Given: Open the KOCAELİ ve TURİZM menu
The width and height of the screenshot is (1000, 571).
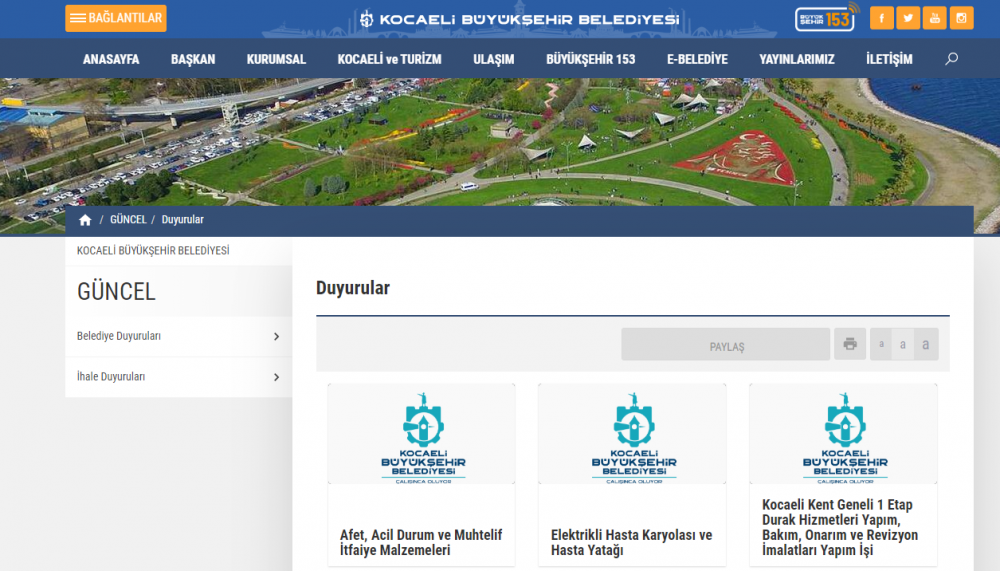Looking at the screenshot, I should coord(389,59).
